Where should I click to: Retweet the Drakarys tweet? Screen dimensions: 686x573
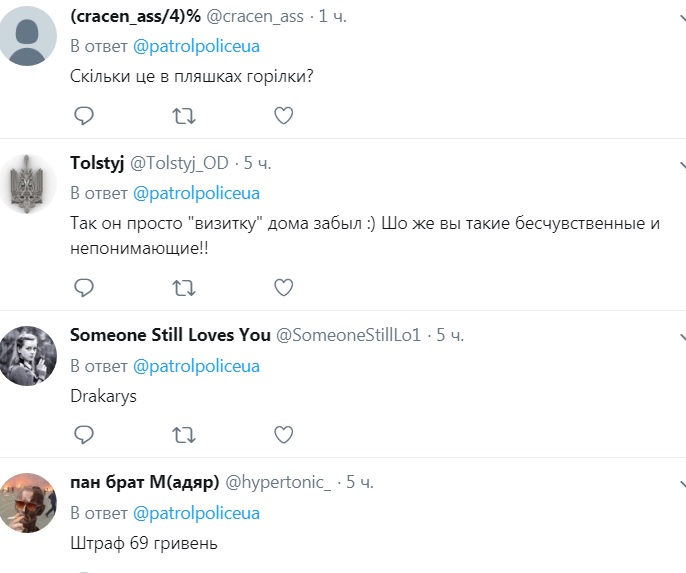184,434
